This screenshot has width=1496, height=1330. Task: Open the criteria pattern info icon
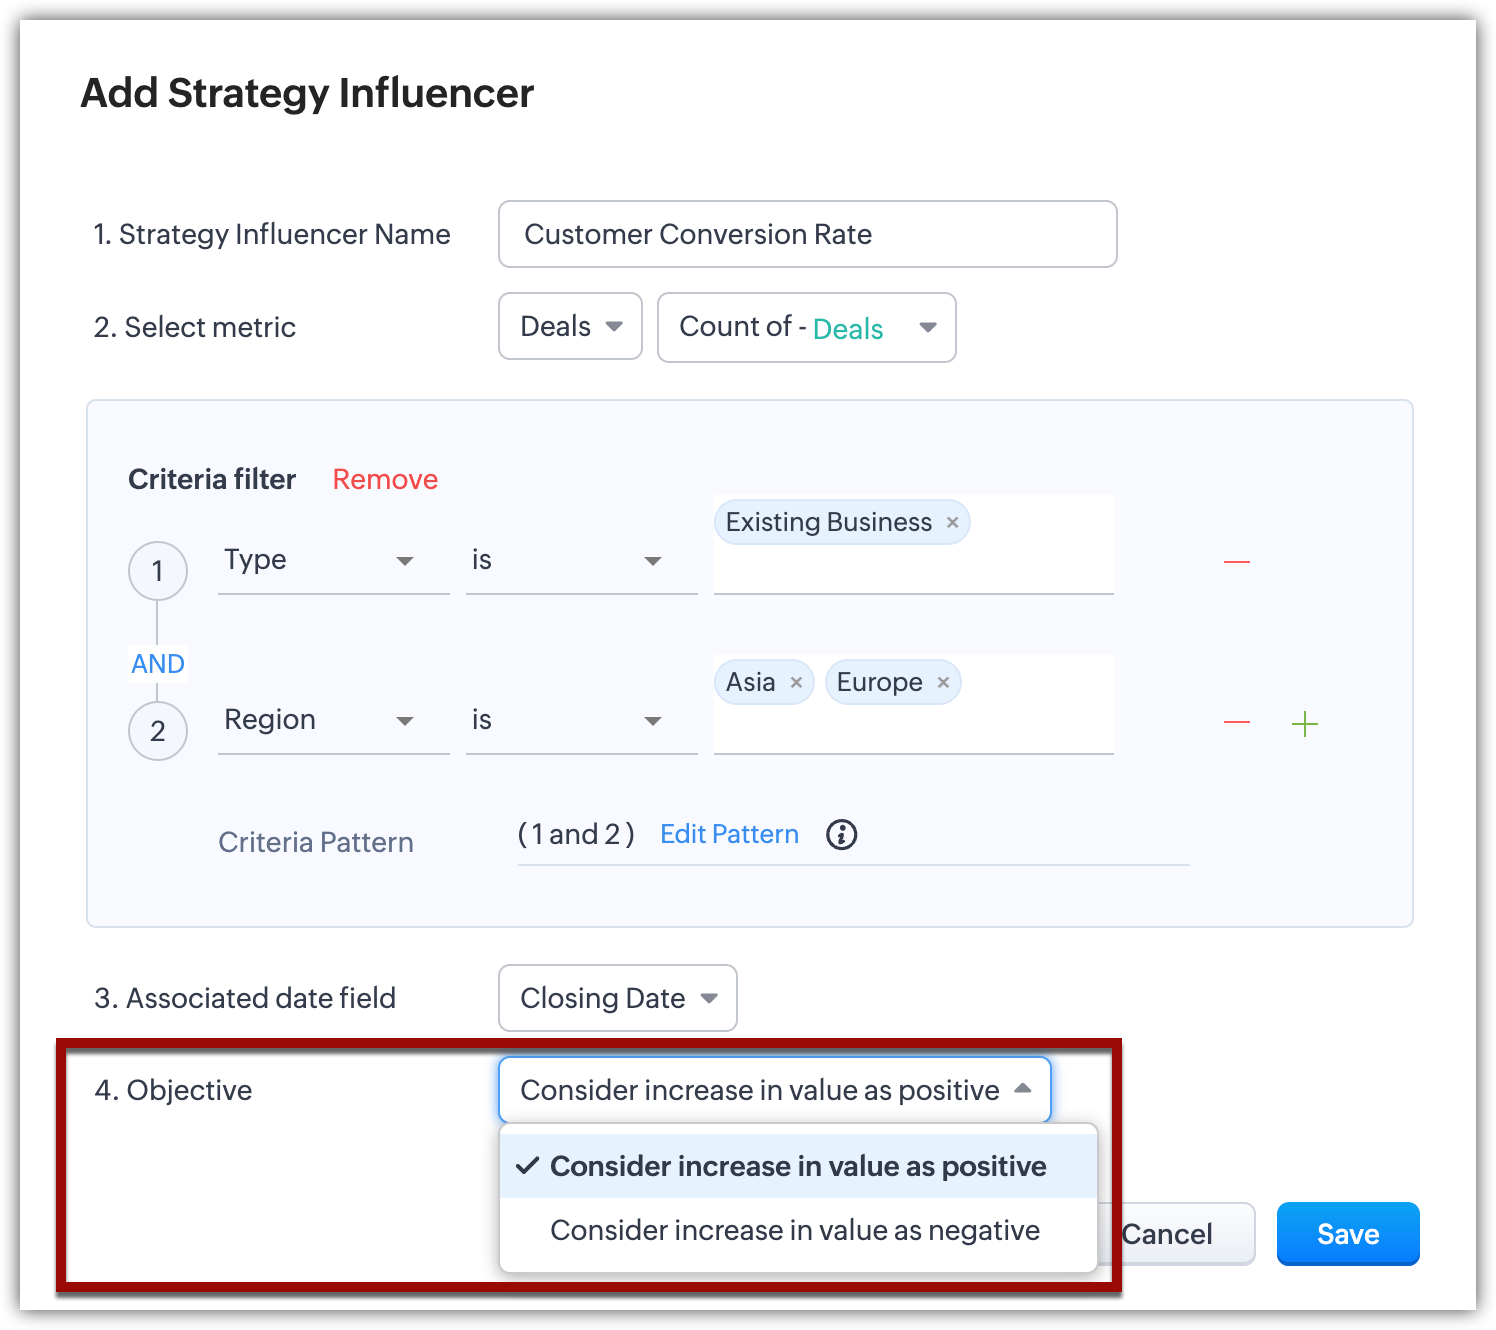point(841,835)
